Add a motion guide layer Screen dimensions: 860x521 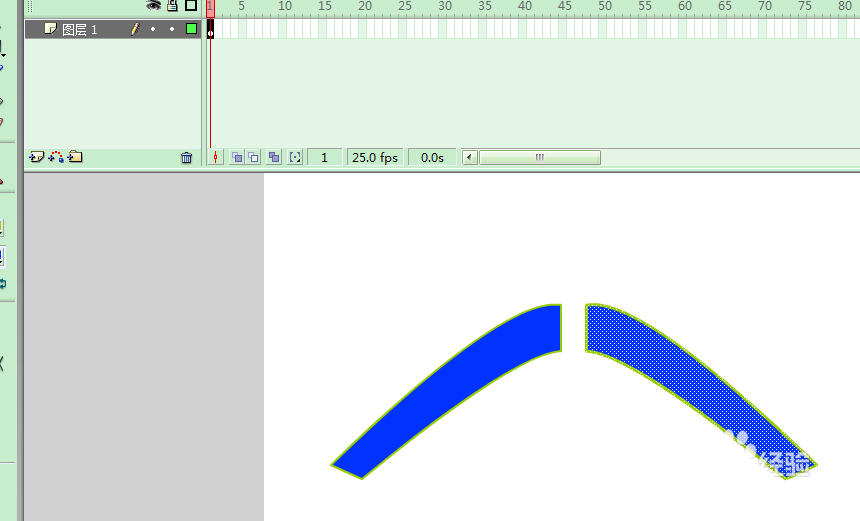tap(56, 157)
